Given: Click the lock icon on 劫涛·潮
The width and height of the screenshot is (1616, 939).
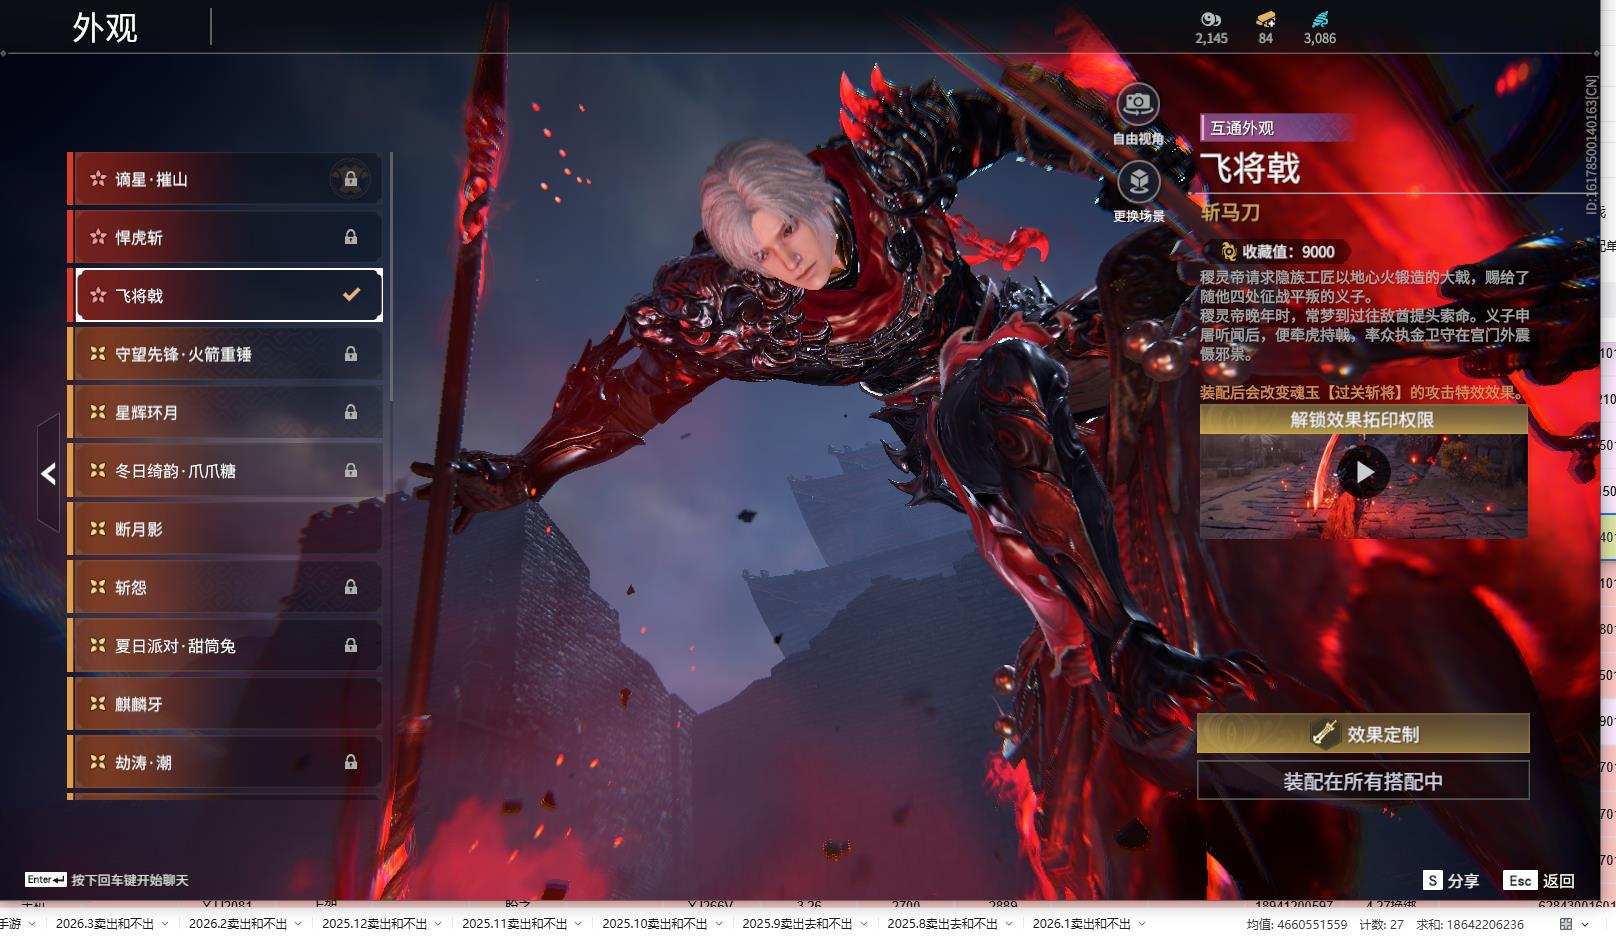Looking at the screenshot, I should (x=351, y=762).
